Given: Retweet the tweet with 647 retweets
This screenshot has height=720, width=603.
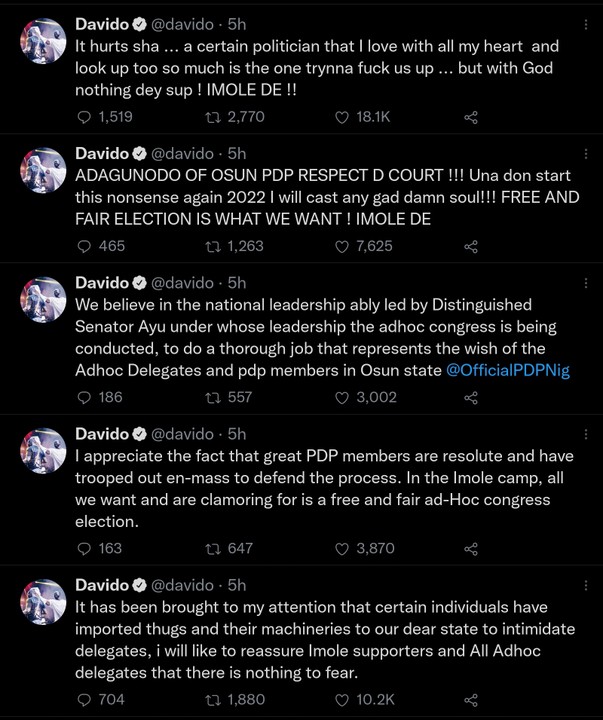Looking at the screenshot, I should [x=212, y=548].
